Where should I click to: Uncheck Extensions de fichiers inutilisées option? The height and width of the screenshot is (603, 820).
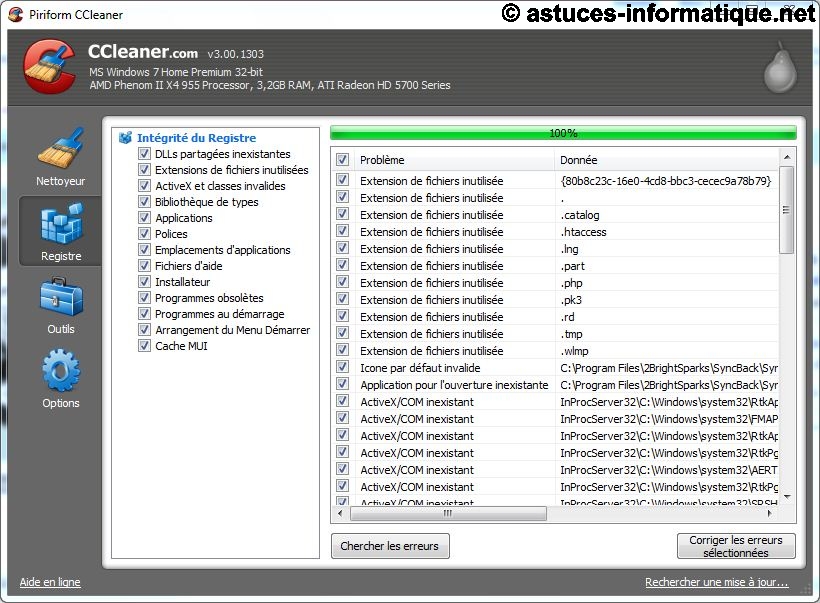point(144,169)
